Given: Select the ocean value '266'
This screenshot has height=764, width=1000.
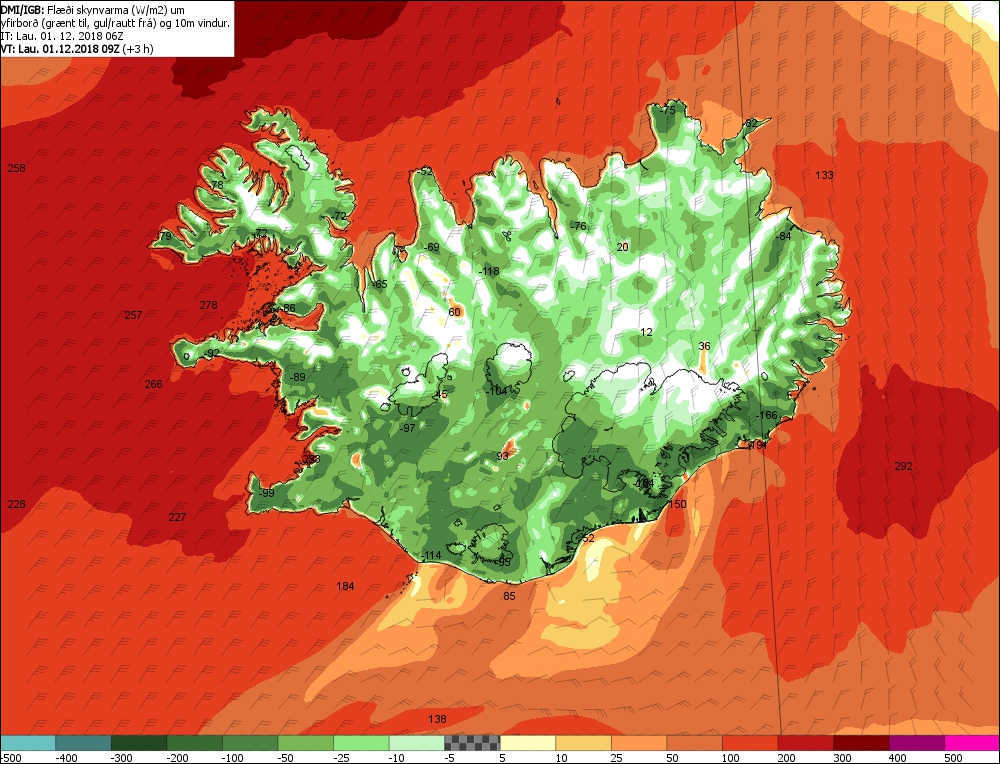Looking at the screenshot, I should 154,385.
